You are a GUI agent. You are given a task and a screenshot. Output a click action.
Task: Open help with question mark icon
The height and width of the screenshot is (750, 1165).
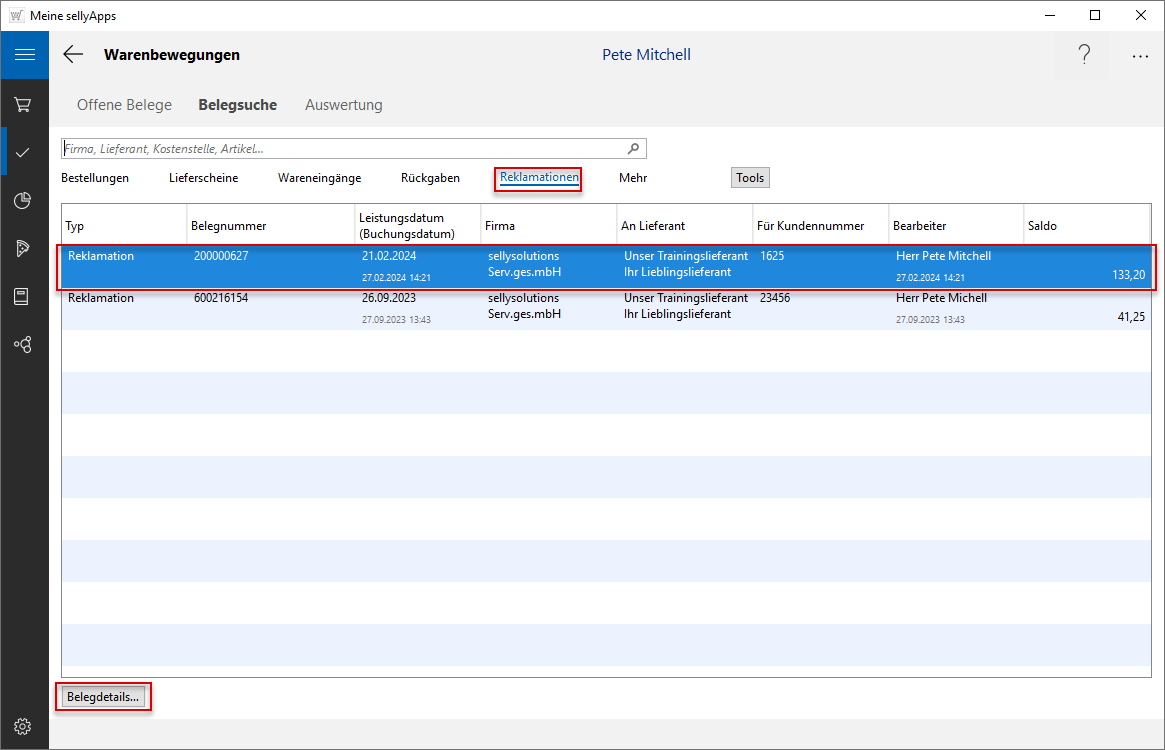(x=1084, y=55)
